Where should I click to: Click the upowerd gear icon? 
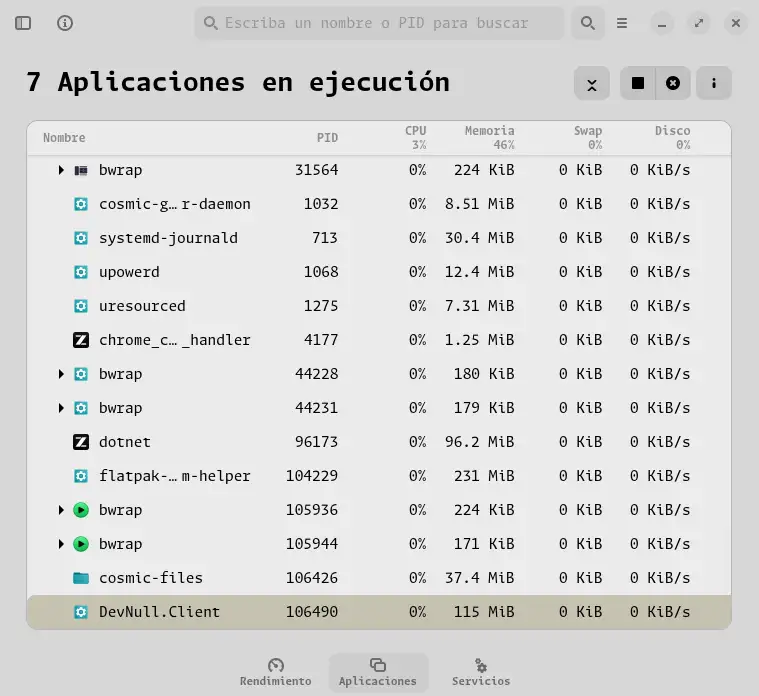pyautogui.click(x=81, y=272)
